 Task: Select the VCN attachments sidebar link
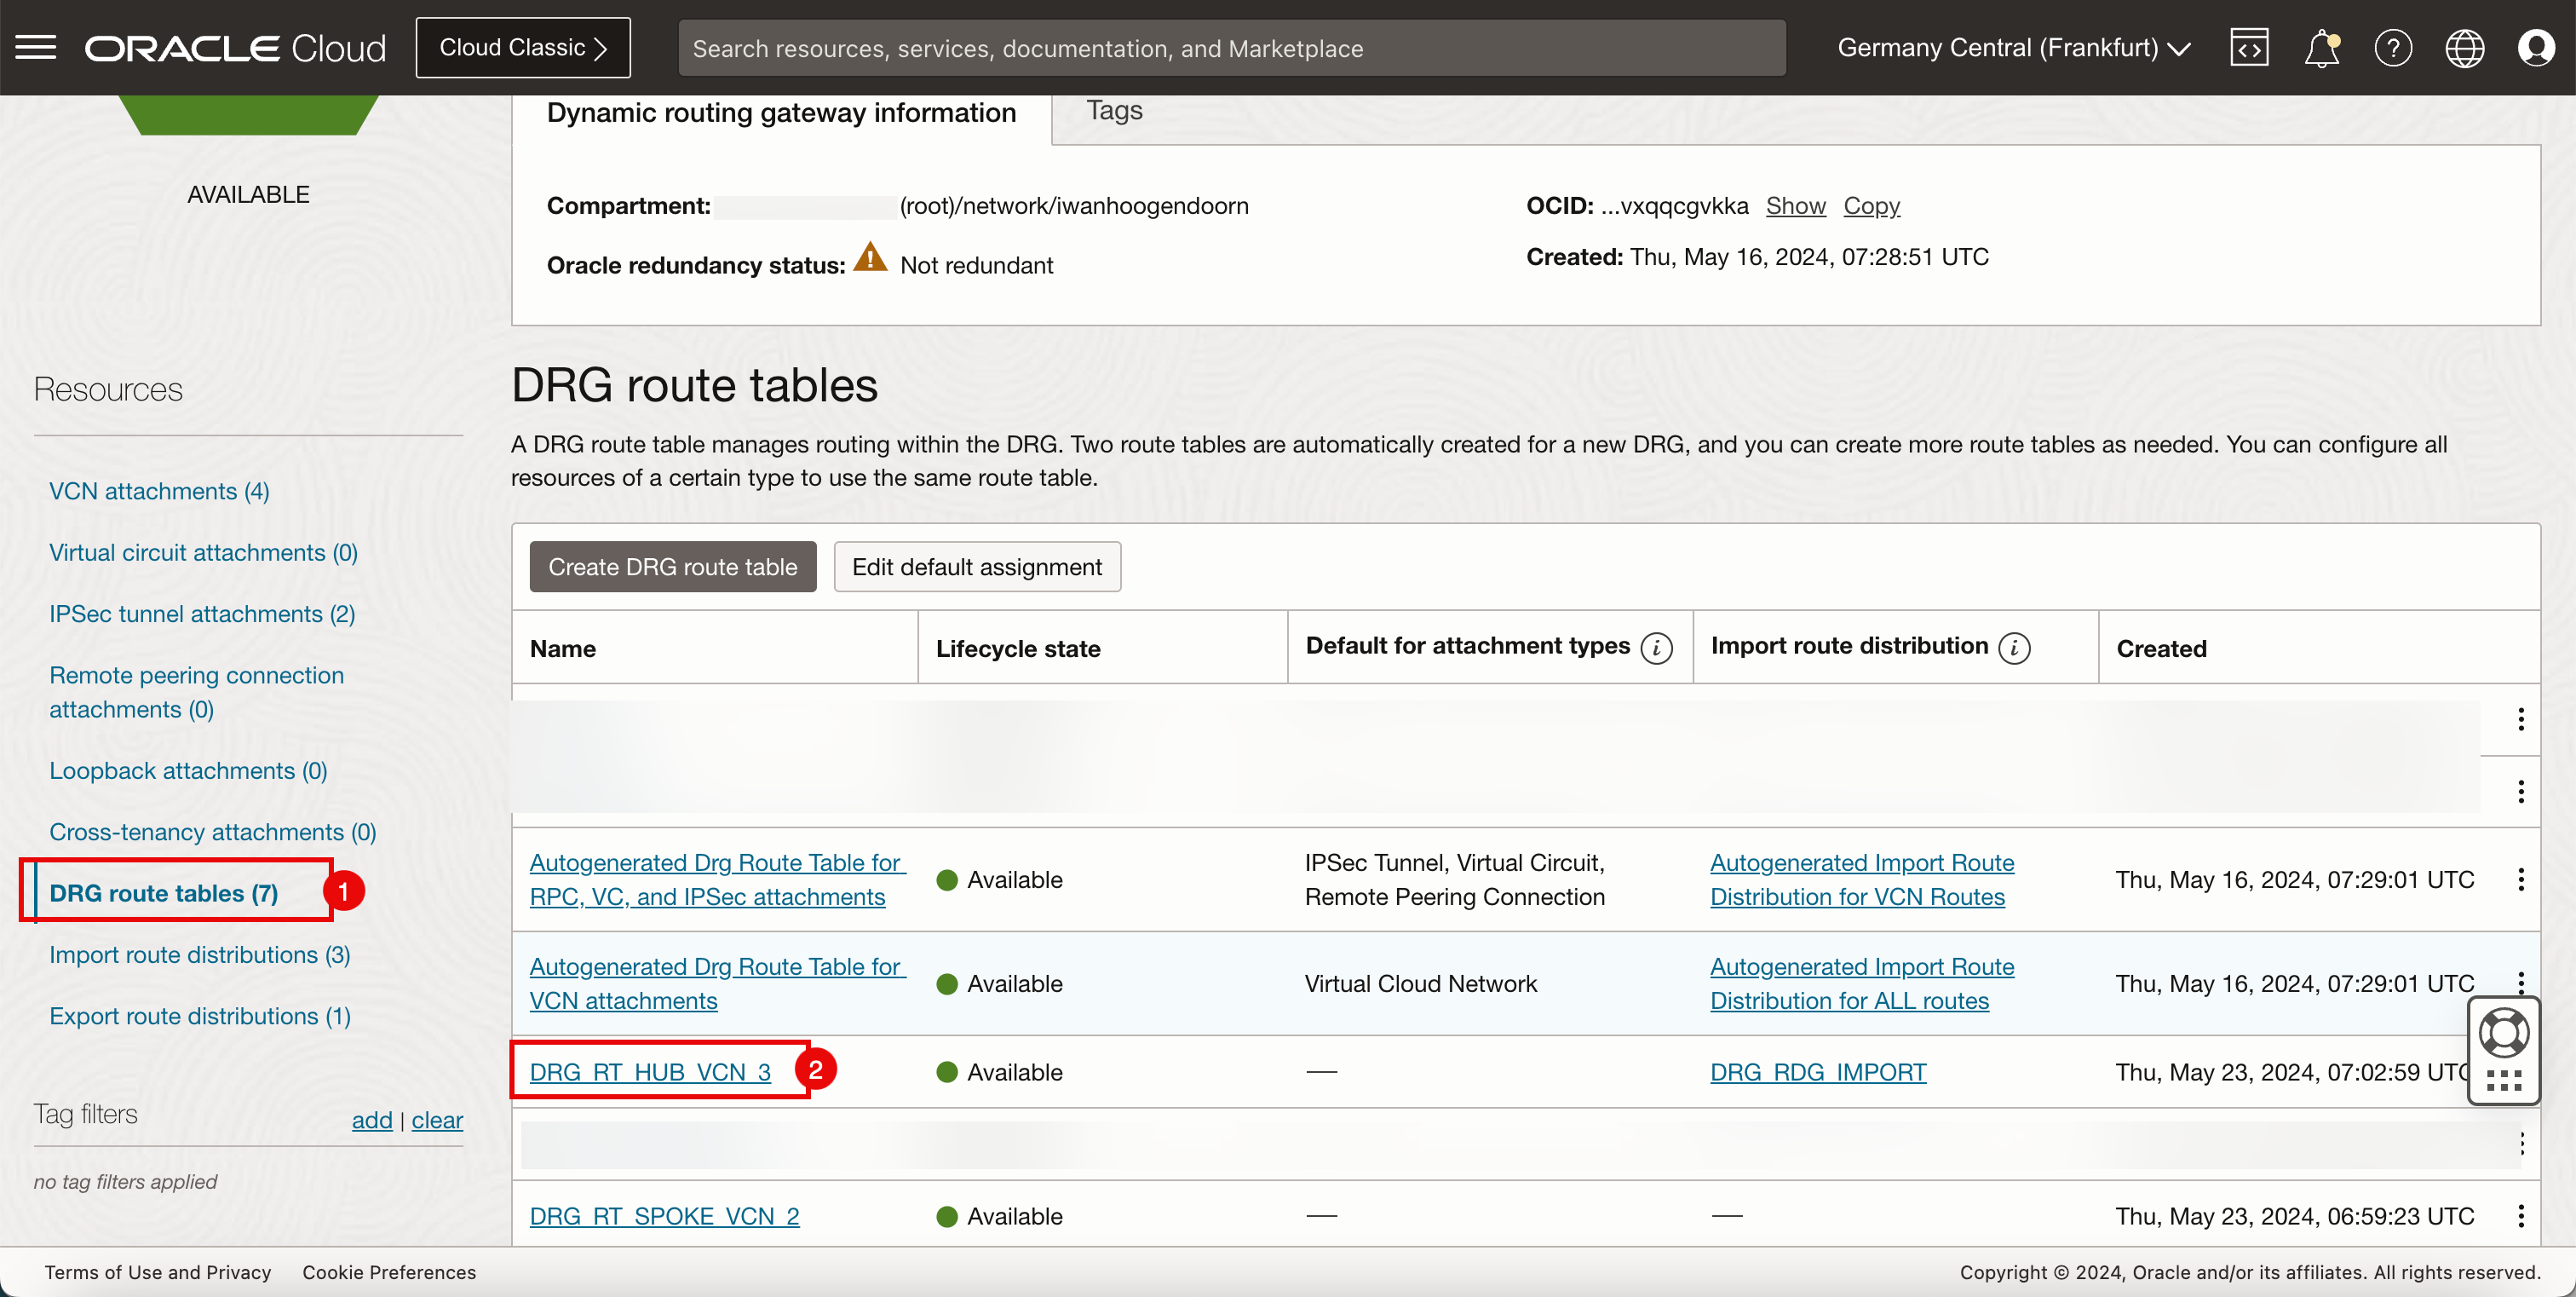160,490
